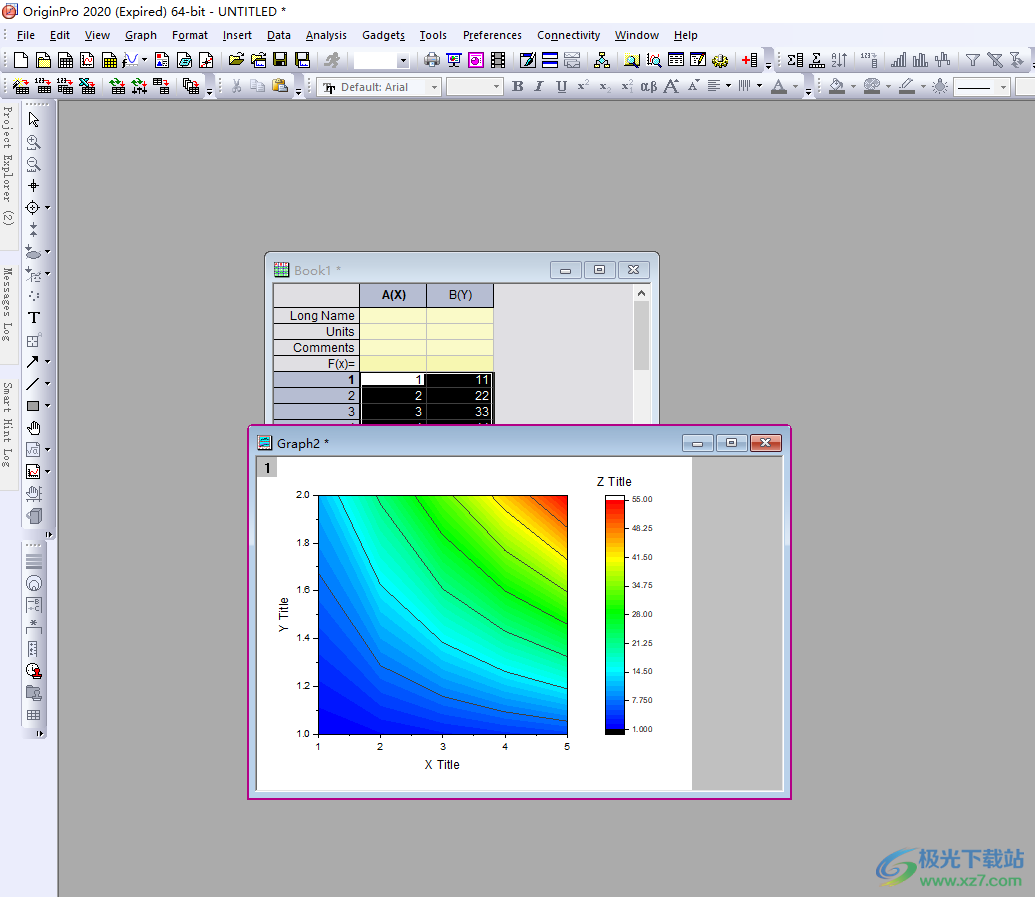This screenshot has height=897, width=1035.
Task: Click the Greek alpha-beta symbols icon
Action: pos(649,86)
